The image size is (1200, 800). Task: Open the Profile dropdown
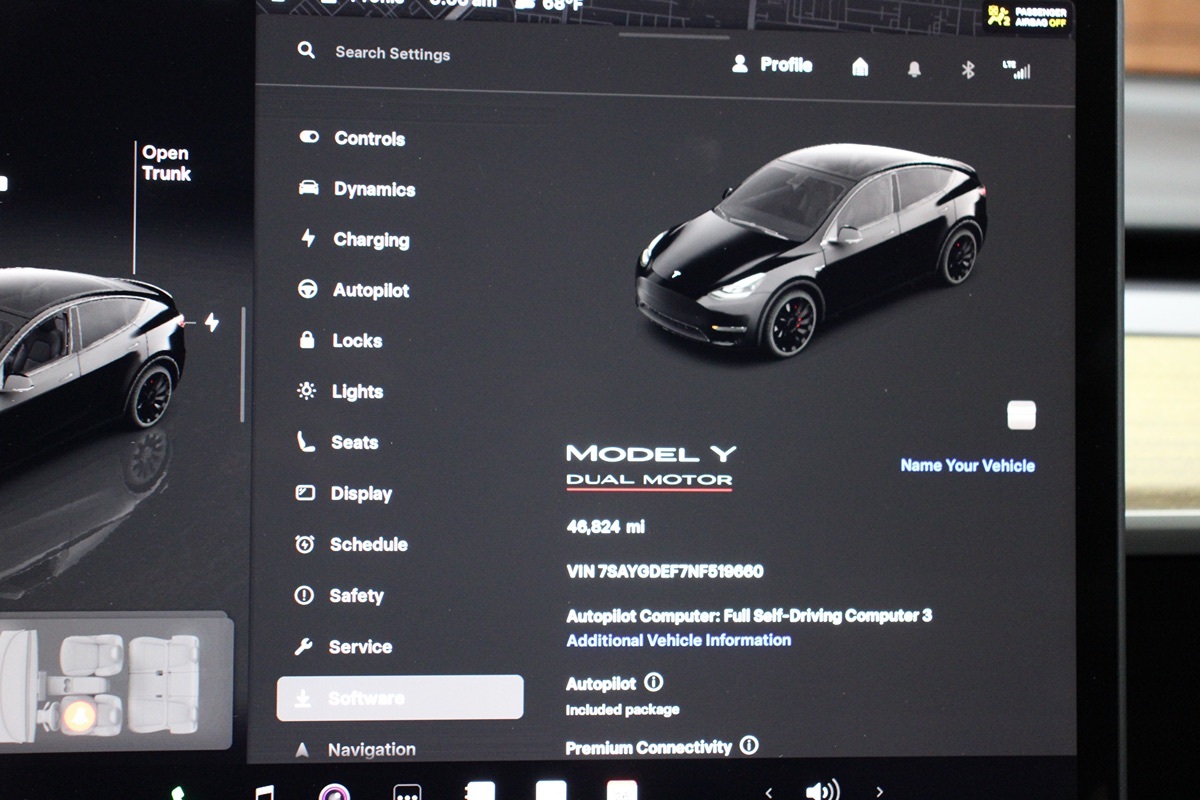click(772, 65)
